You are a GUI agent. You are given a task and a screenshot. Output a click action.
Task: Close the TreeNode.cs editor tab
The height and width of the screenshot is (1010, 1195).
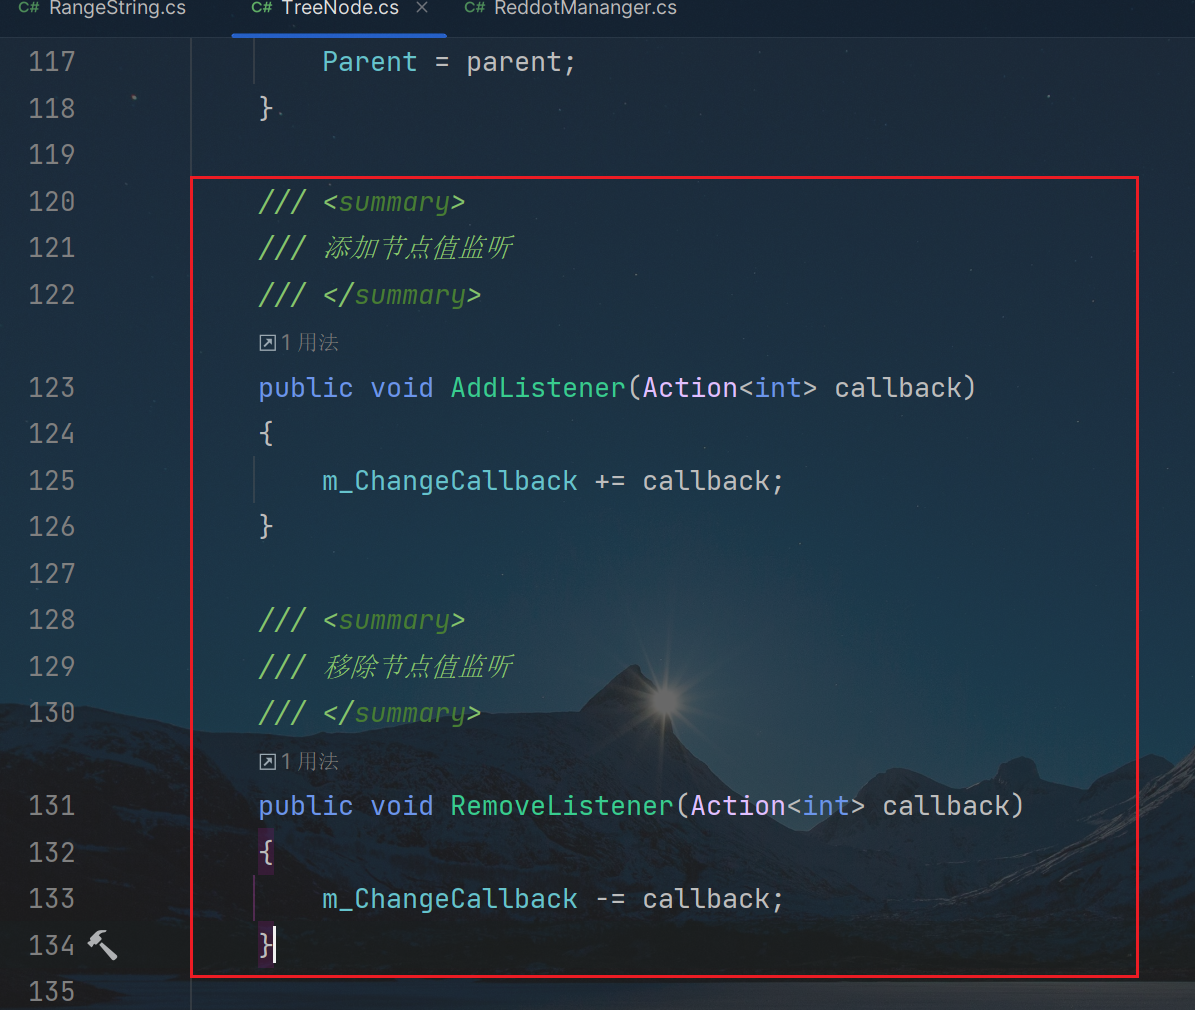[422, 8]
